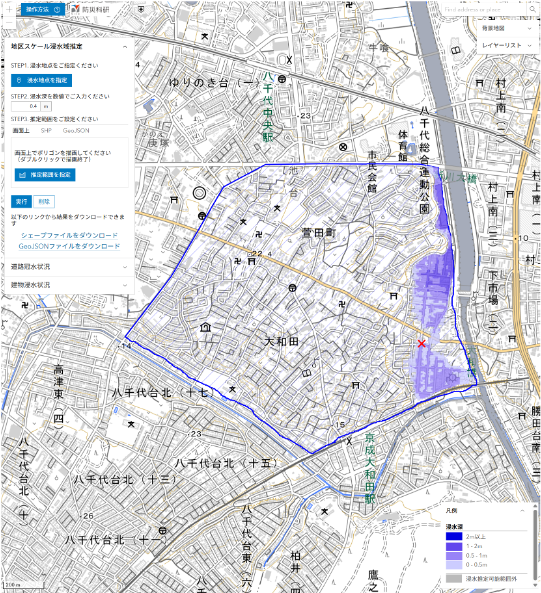Image resolution: width=541 pixels, height=593 pixels.
Task: Click the red X flood point marker
Action: click(x=422, y=343)
